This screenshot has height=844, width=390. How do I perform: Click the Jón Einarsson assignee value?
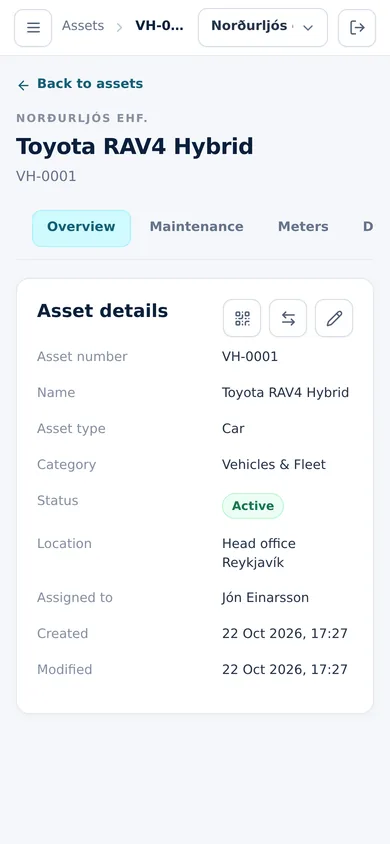coord(265,597)
